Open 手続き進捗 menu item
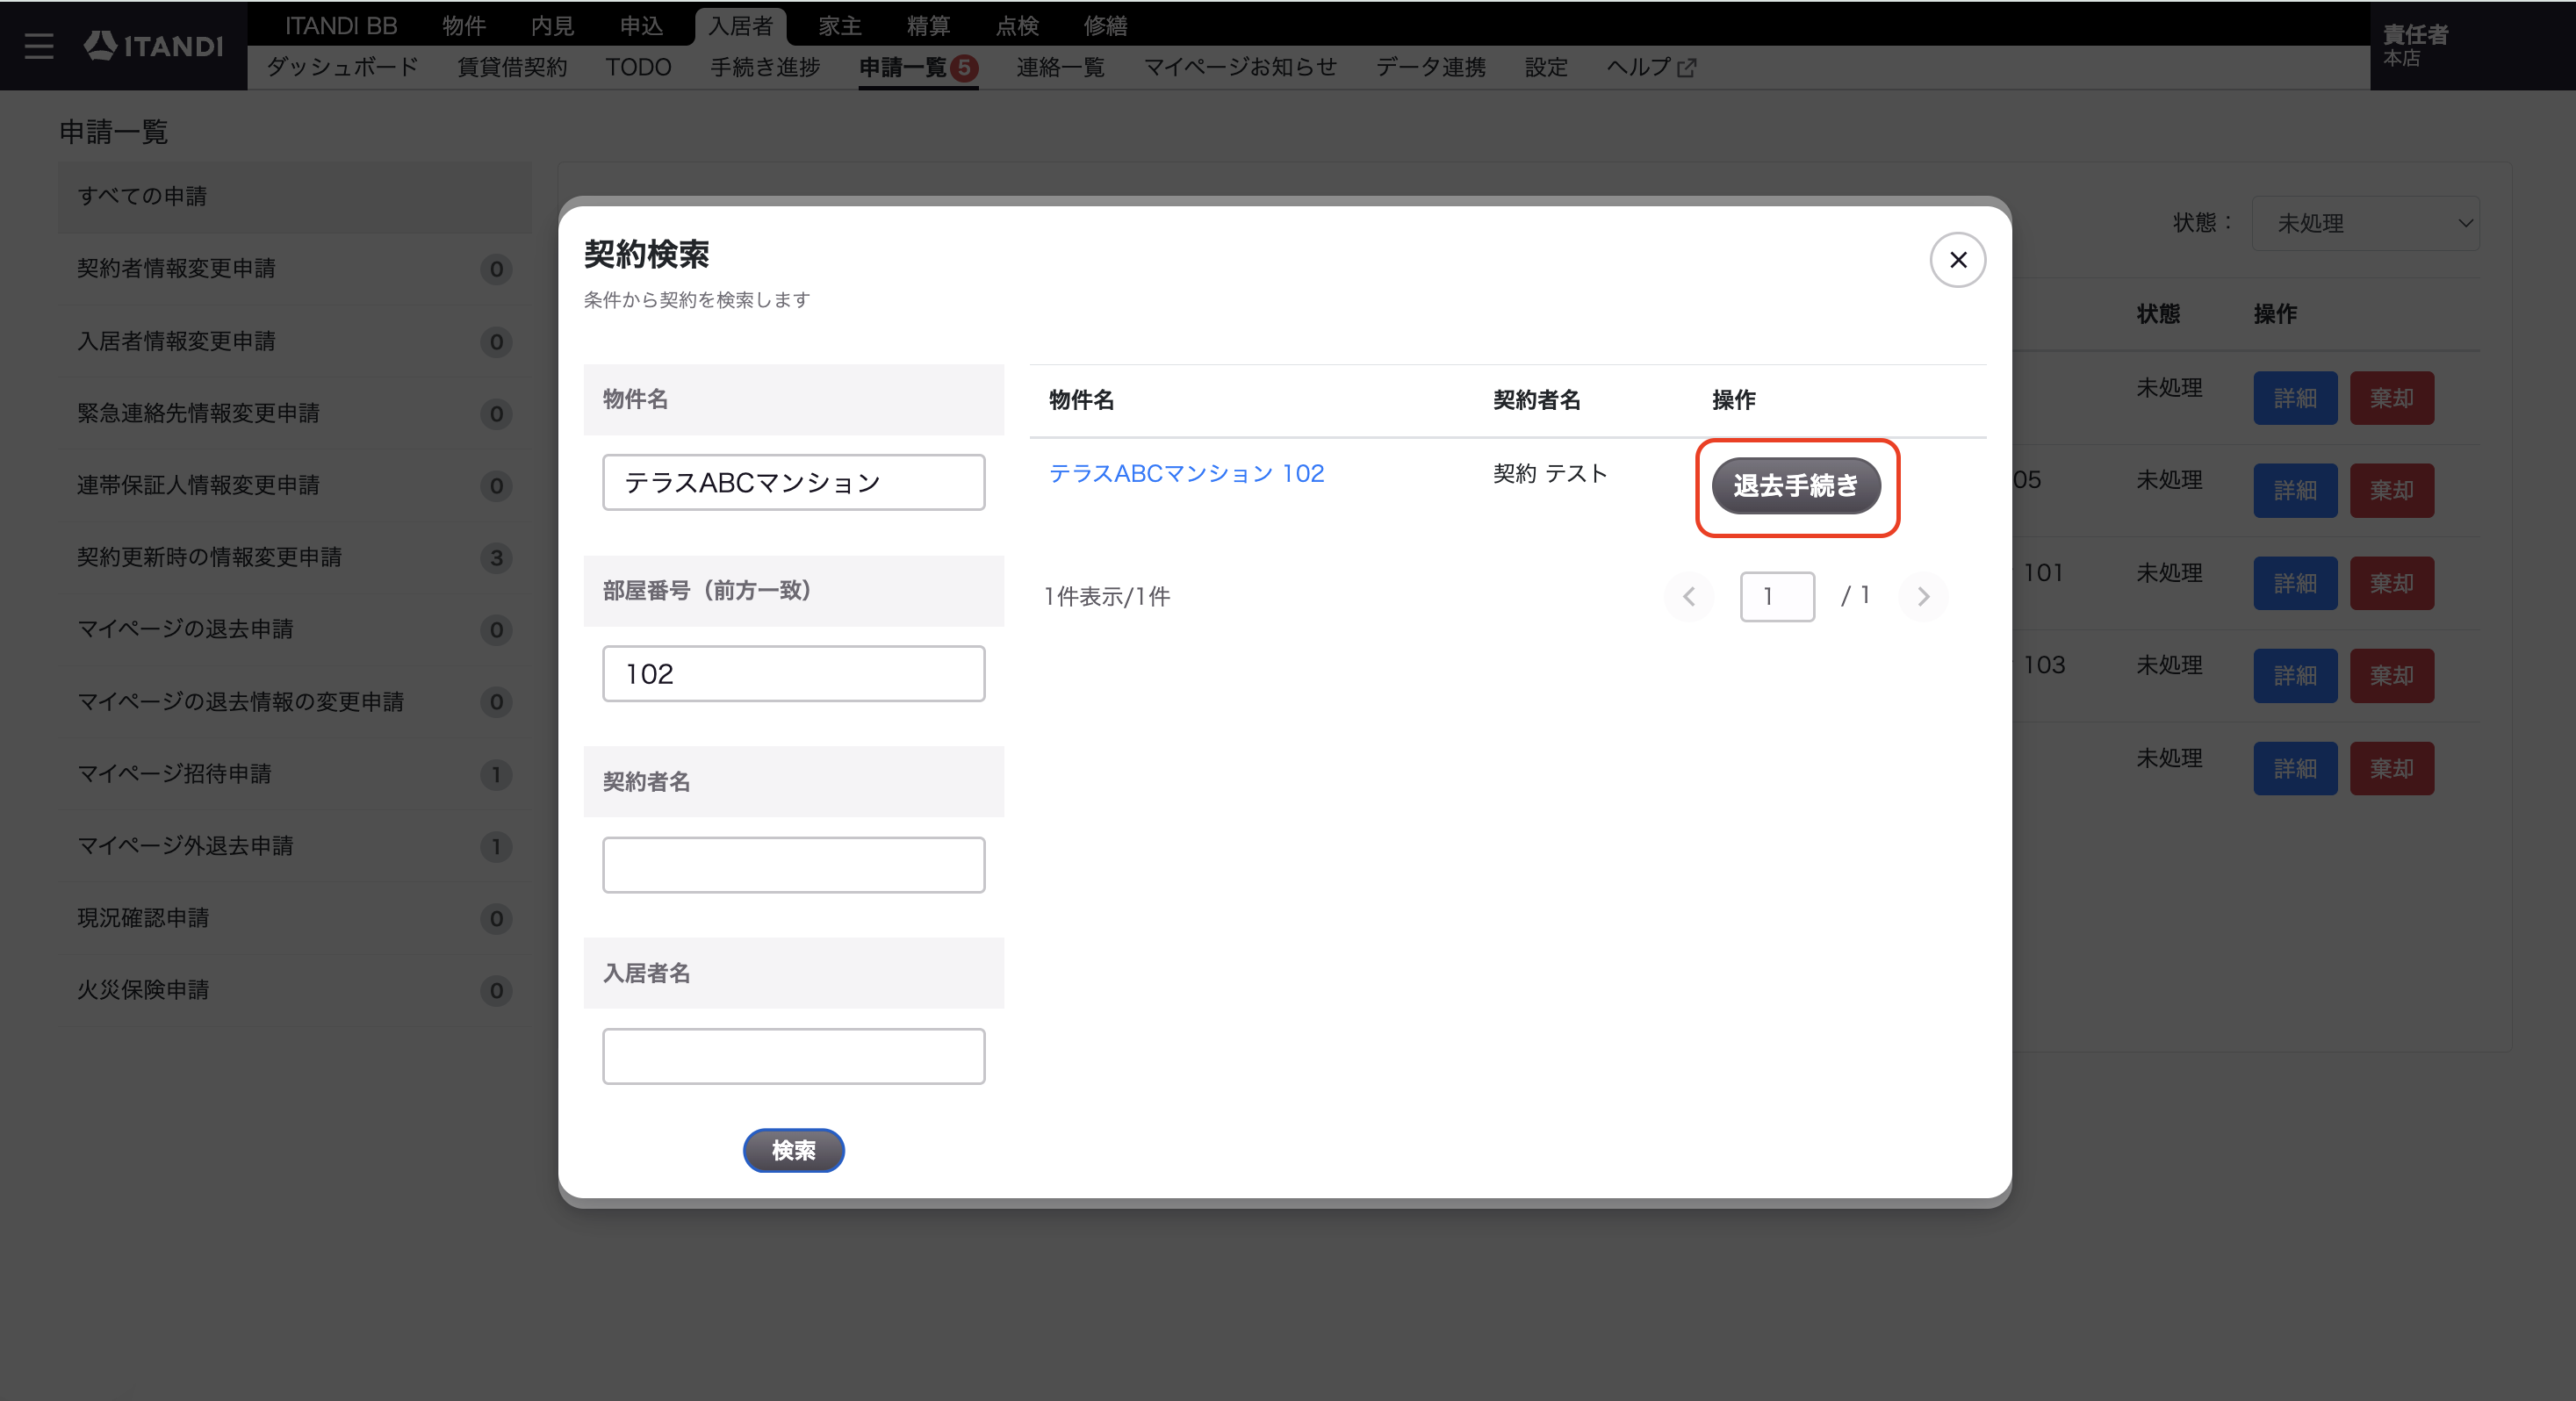The image size is (2576, 1401). 765,67
